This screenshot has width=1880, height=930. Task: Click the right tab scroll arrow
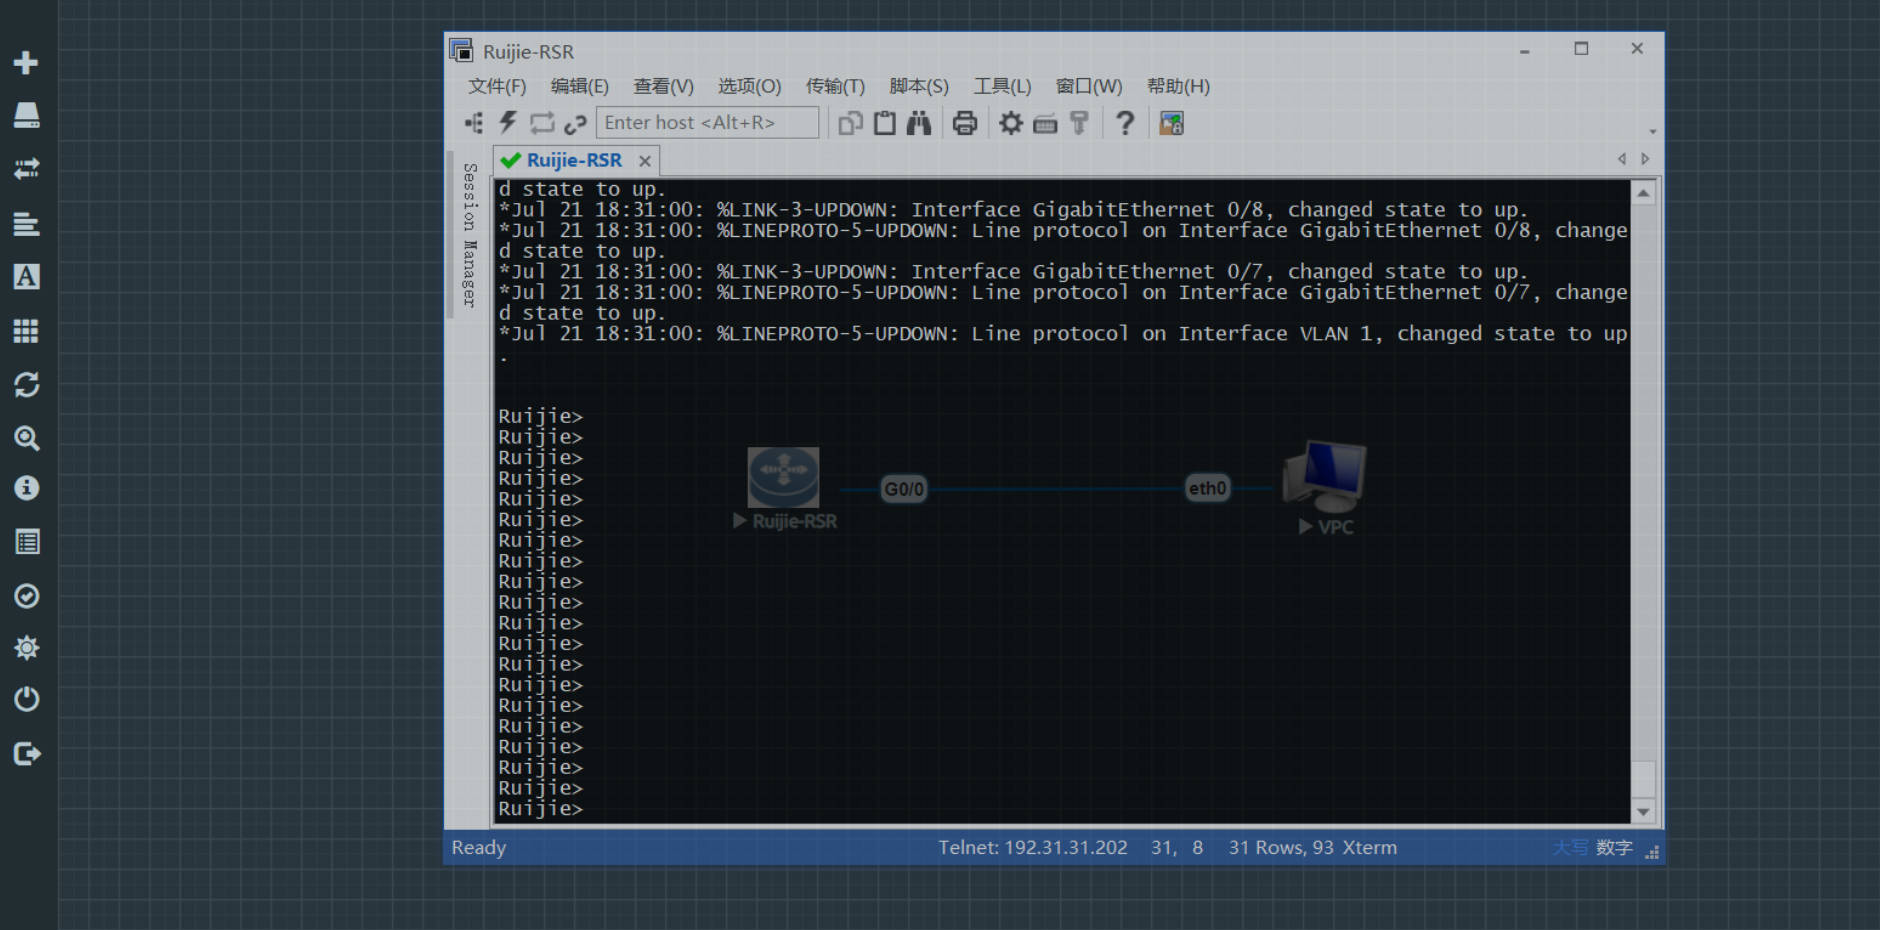1645,159
